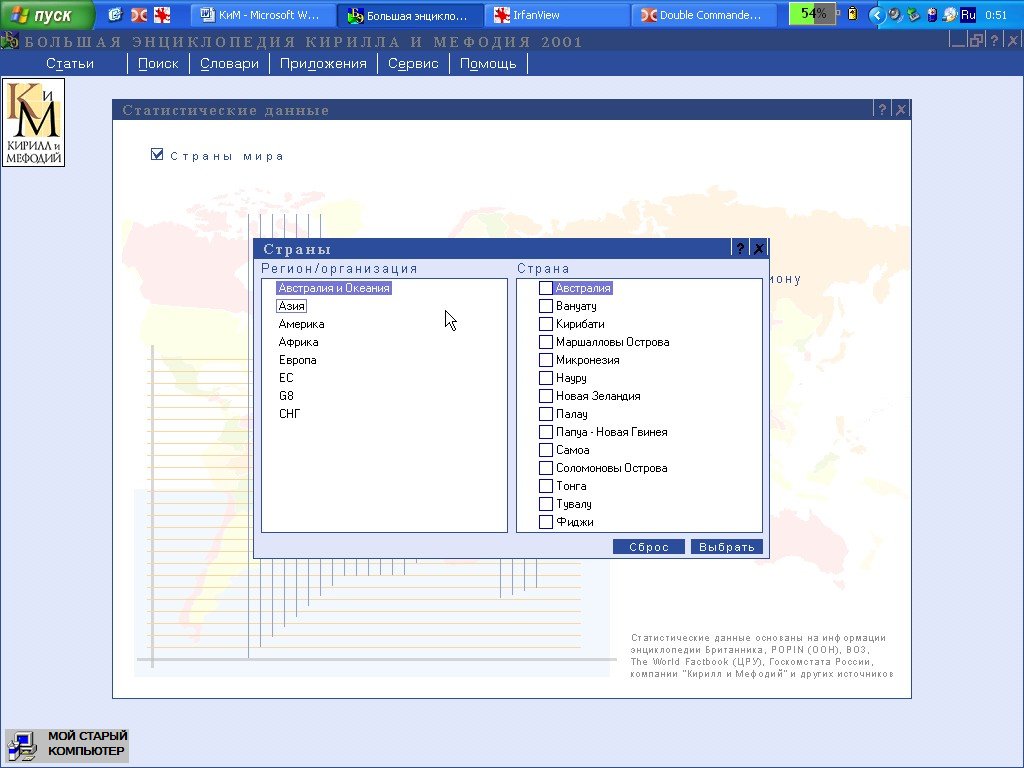
Task: Click the Ru language indicator in tray
Action: click(x=967, y=15)
